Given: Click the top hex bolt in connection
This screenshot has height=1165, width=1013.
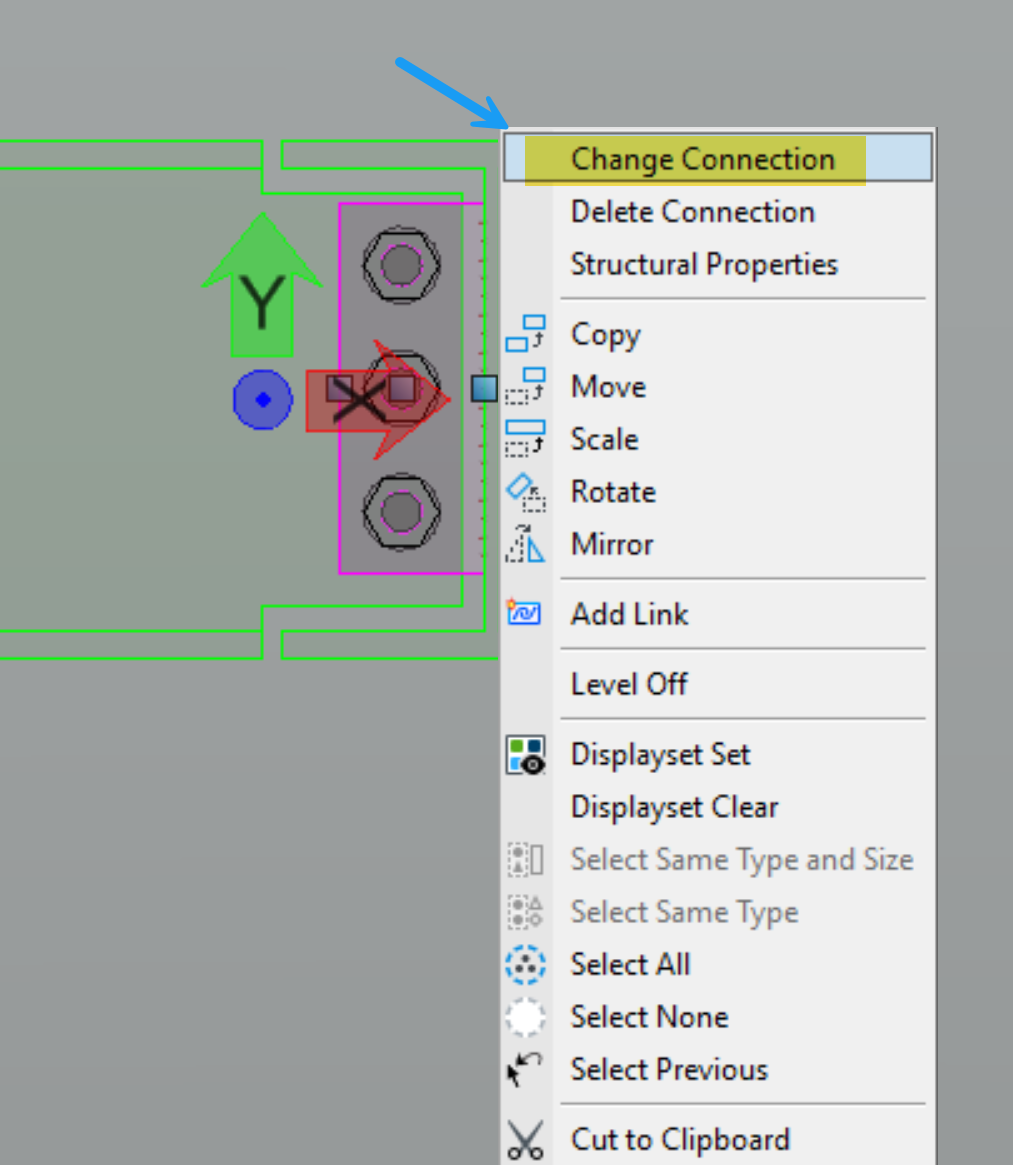Looking at the screenshot, I should 401,265.
